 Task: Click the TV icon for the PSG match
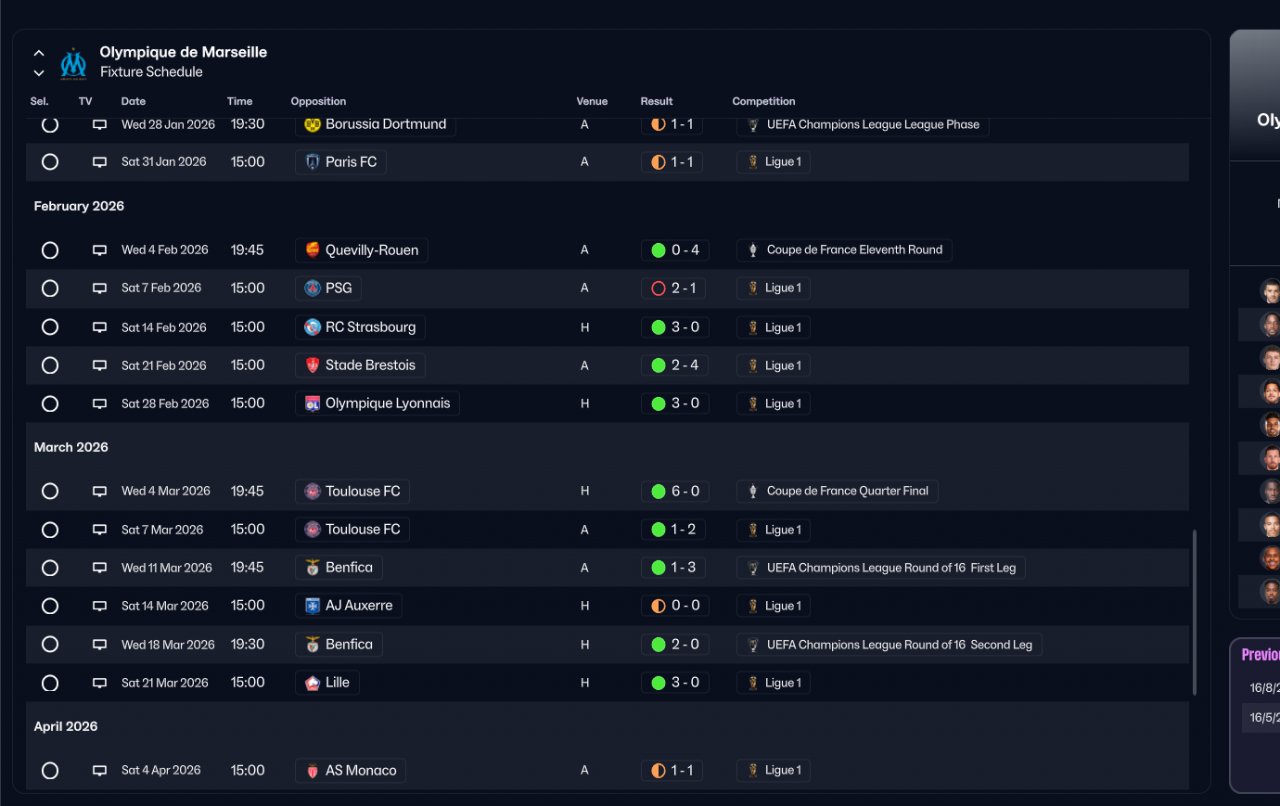(x=100, y=288)
